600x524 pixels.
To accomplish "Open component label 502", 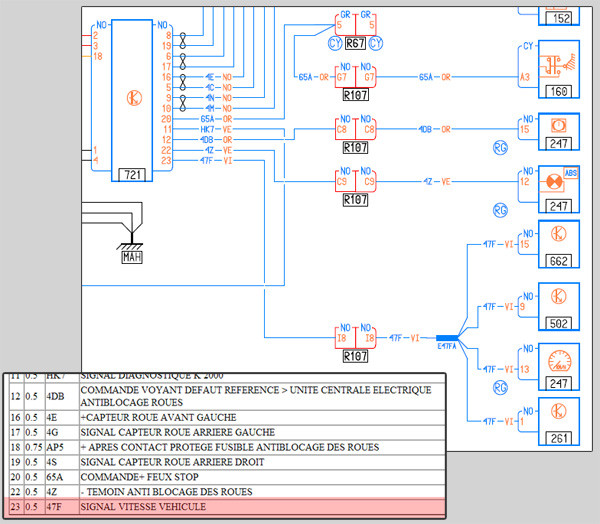I will pos(559,324).
